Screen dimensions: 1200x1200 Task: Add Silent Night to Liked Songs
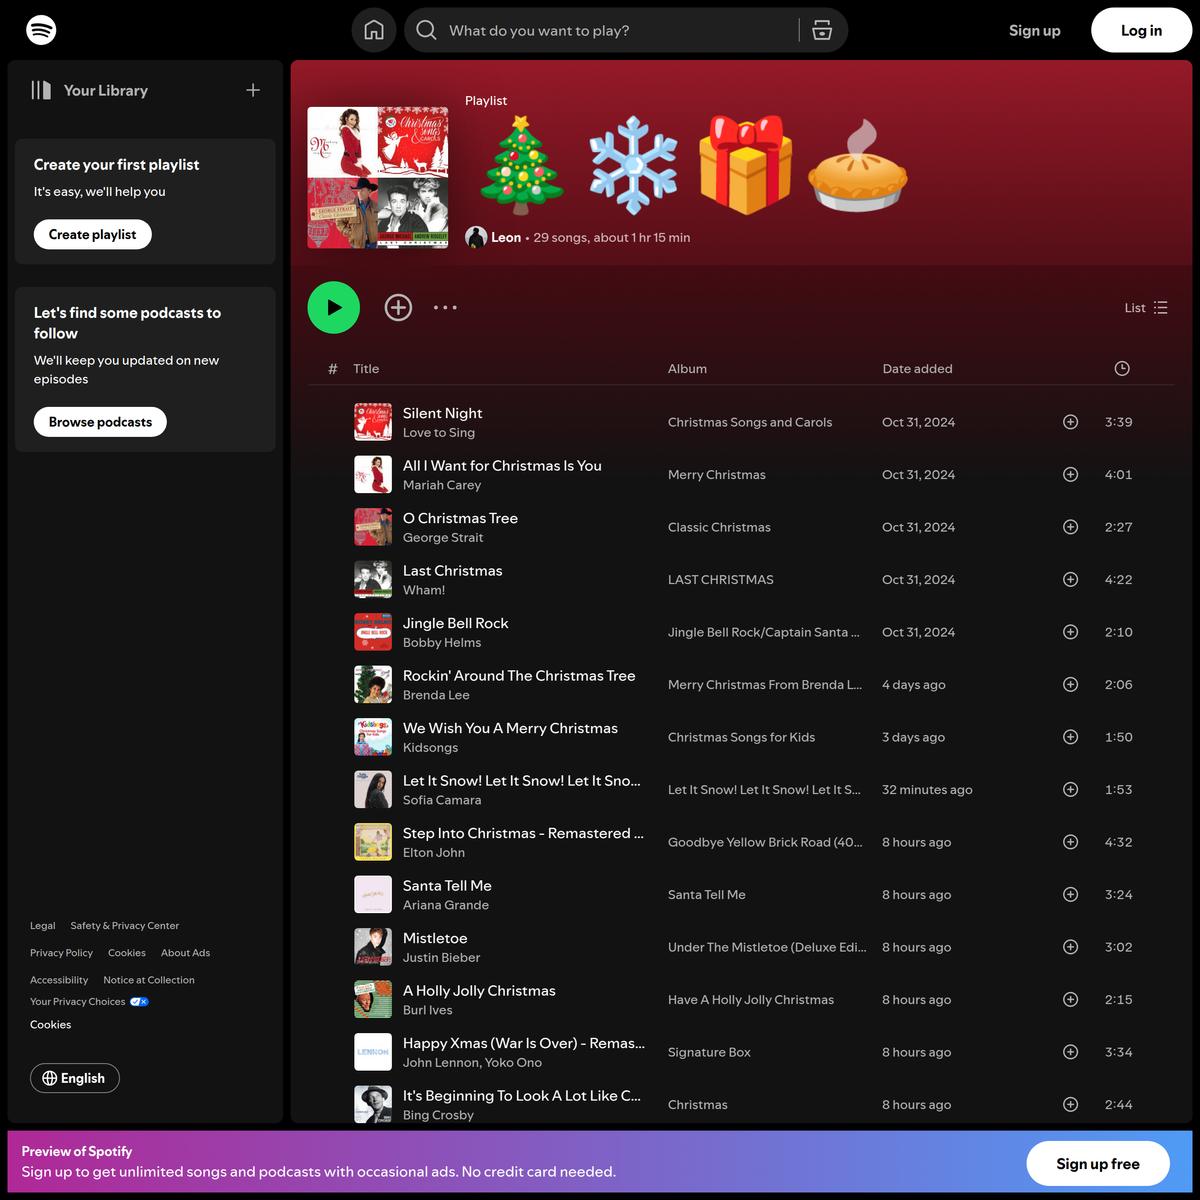pos(1070,422)
